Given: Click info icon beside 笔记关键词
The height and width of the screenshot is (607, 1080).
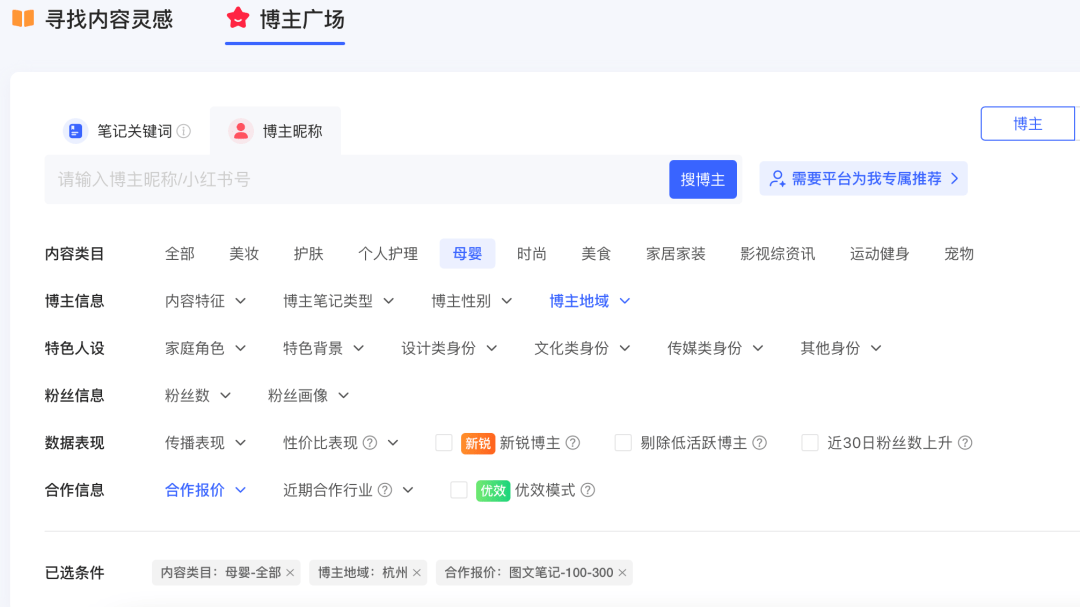Looking at the screenshot, I should click(x=184, y=131).
